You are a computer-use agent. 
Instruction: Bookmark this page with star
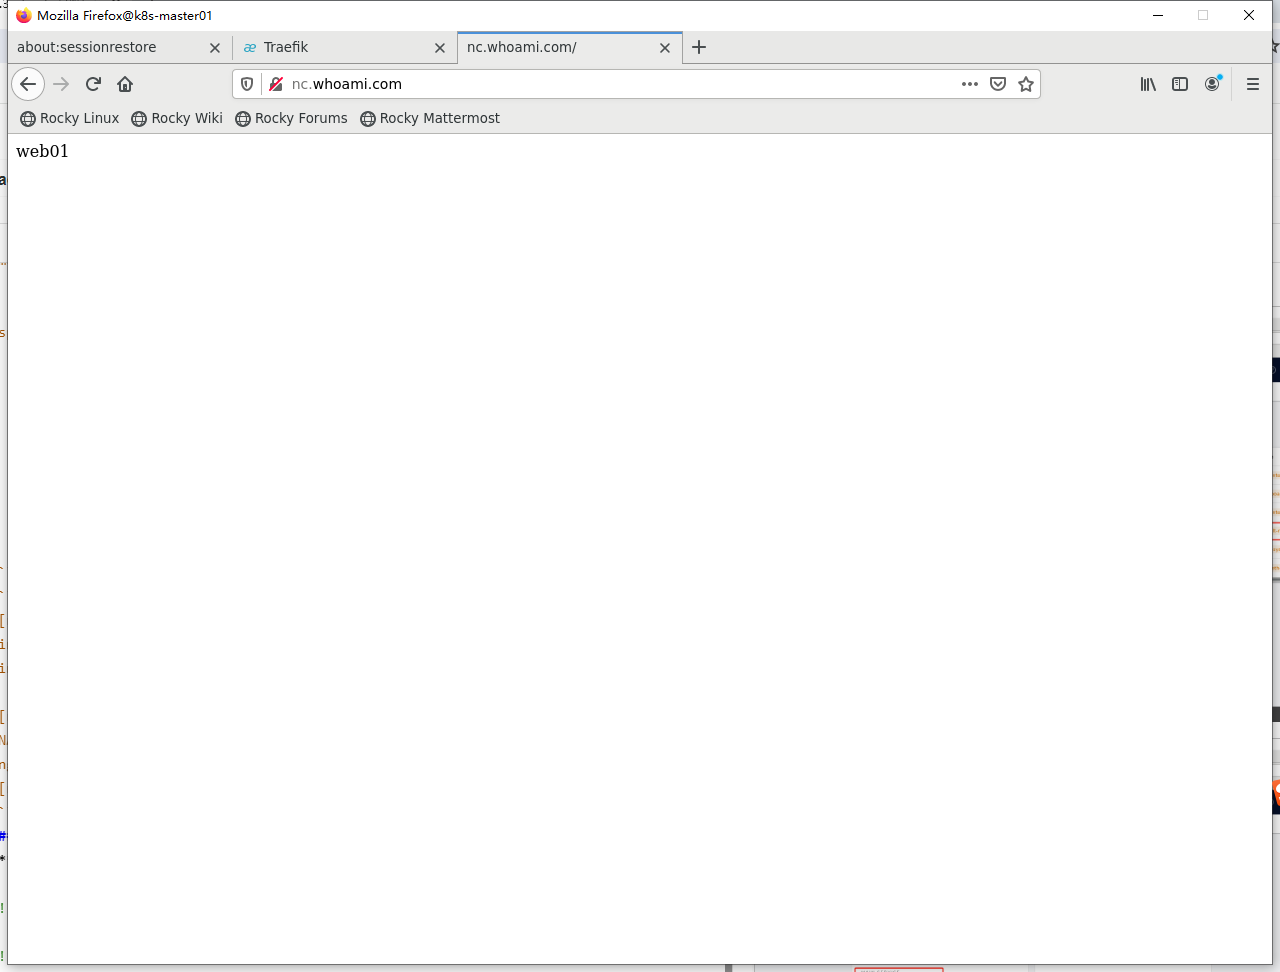click(1026, 84)
